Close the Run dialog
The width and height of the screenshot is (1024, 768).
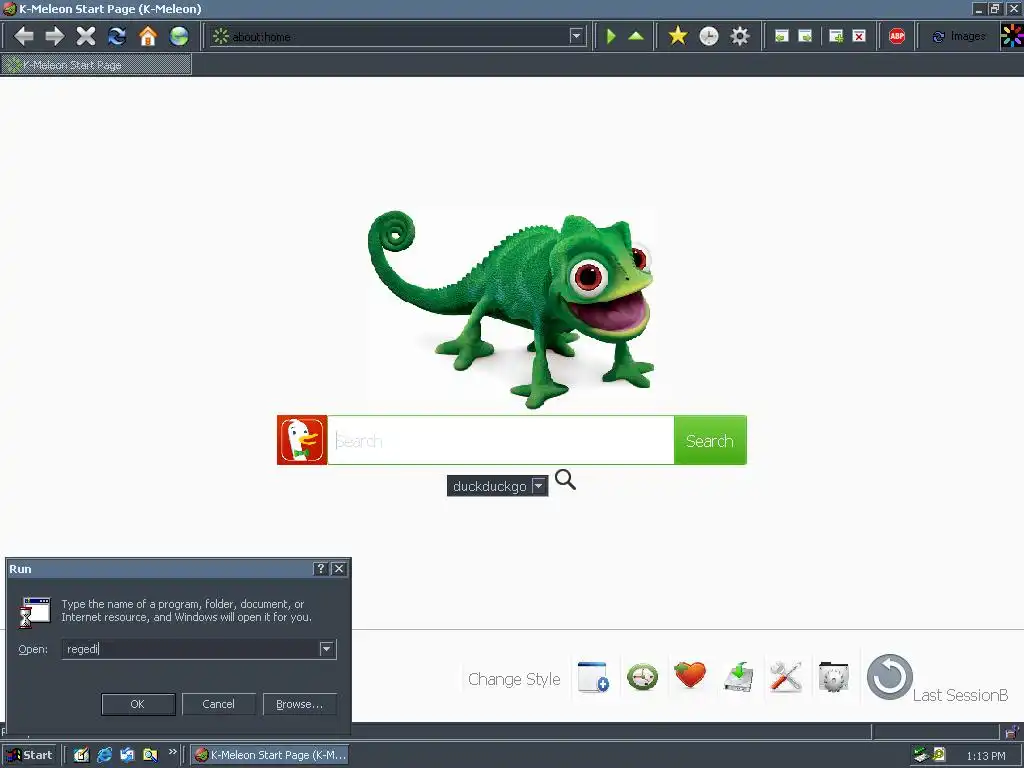click(x=339, y=569)
